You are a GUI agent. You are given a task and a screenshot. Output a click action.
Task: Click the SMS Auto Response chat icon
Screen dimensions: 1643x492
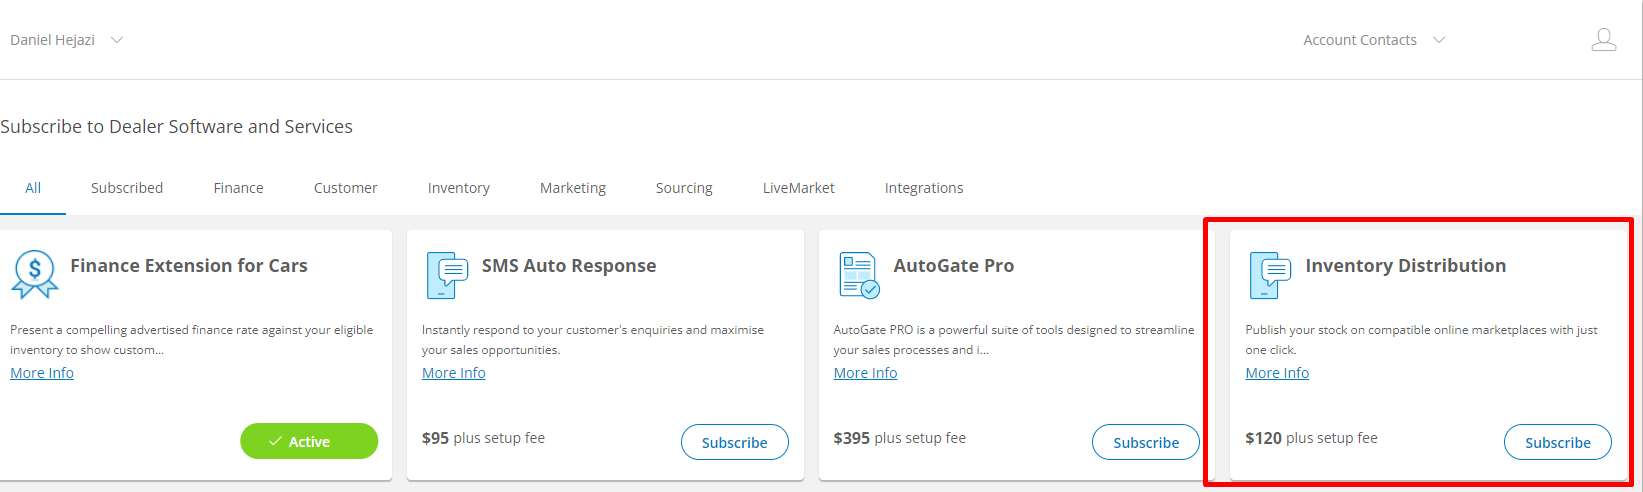point(447,275)
